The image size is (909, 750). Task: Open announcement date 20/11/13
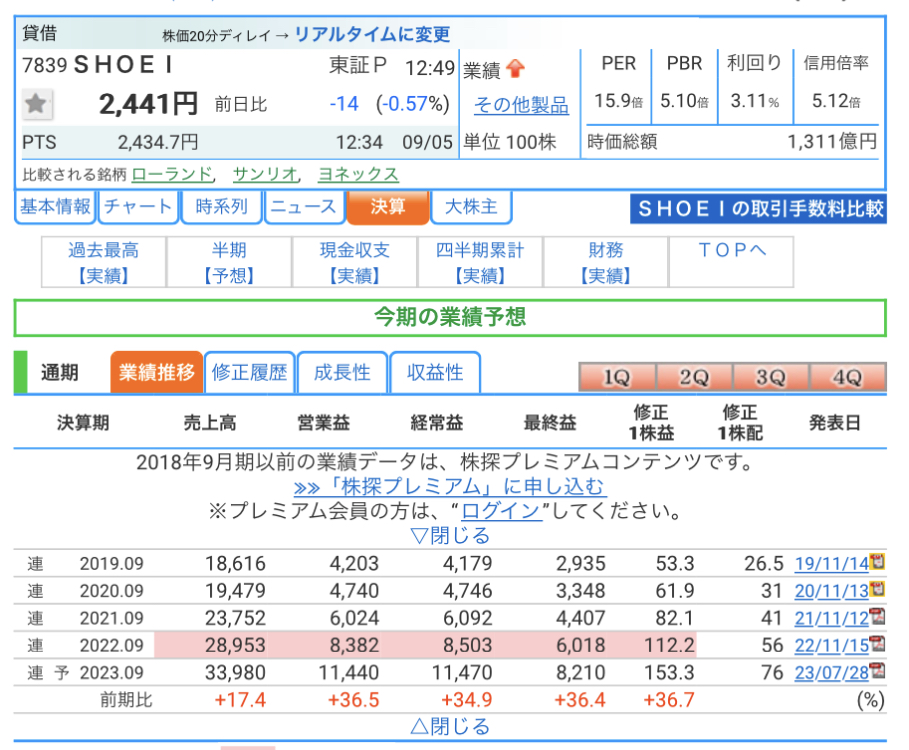click(831, 591)
